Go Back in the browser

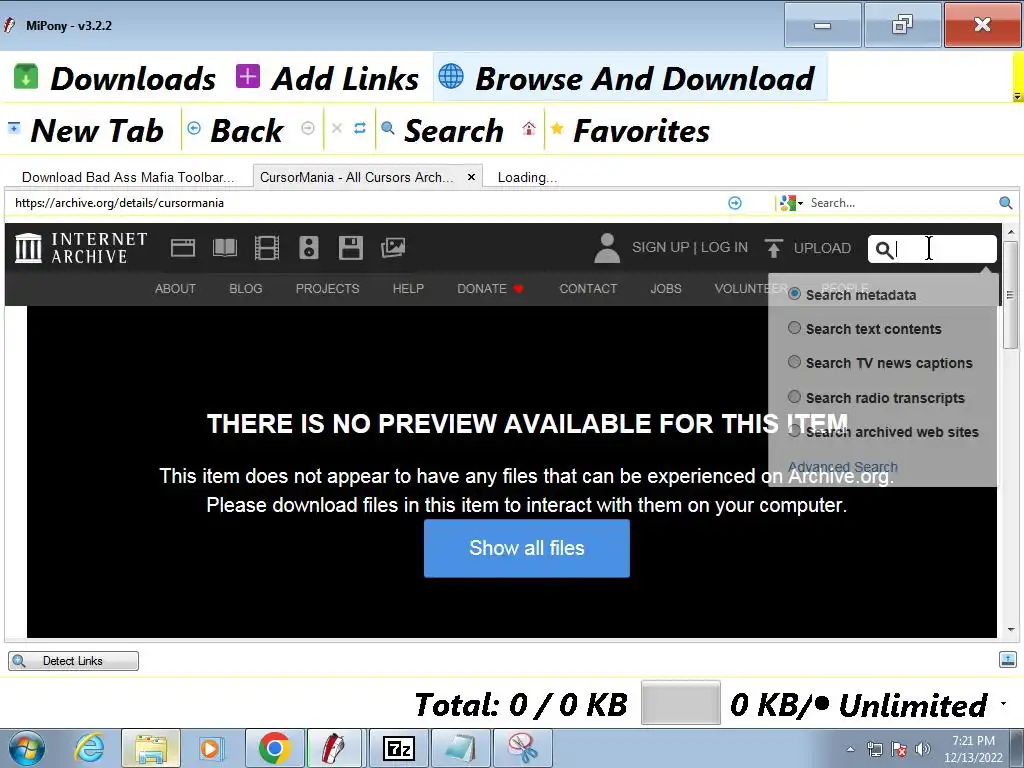(235, 130)
